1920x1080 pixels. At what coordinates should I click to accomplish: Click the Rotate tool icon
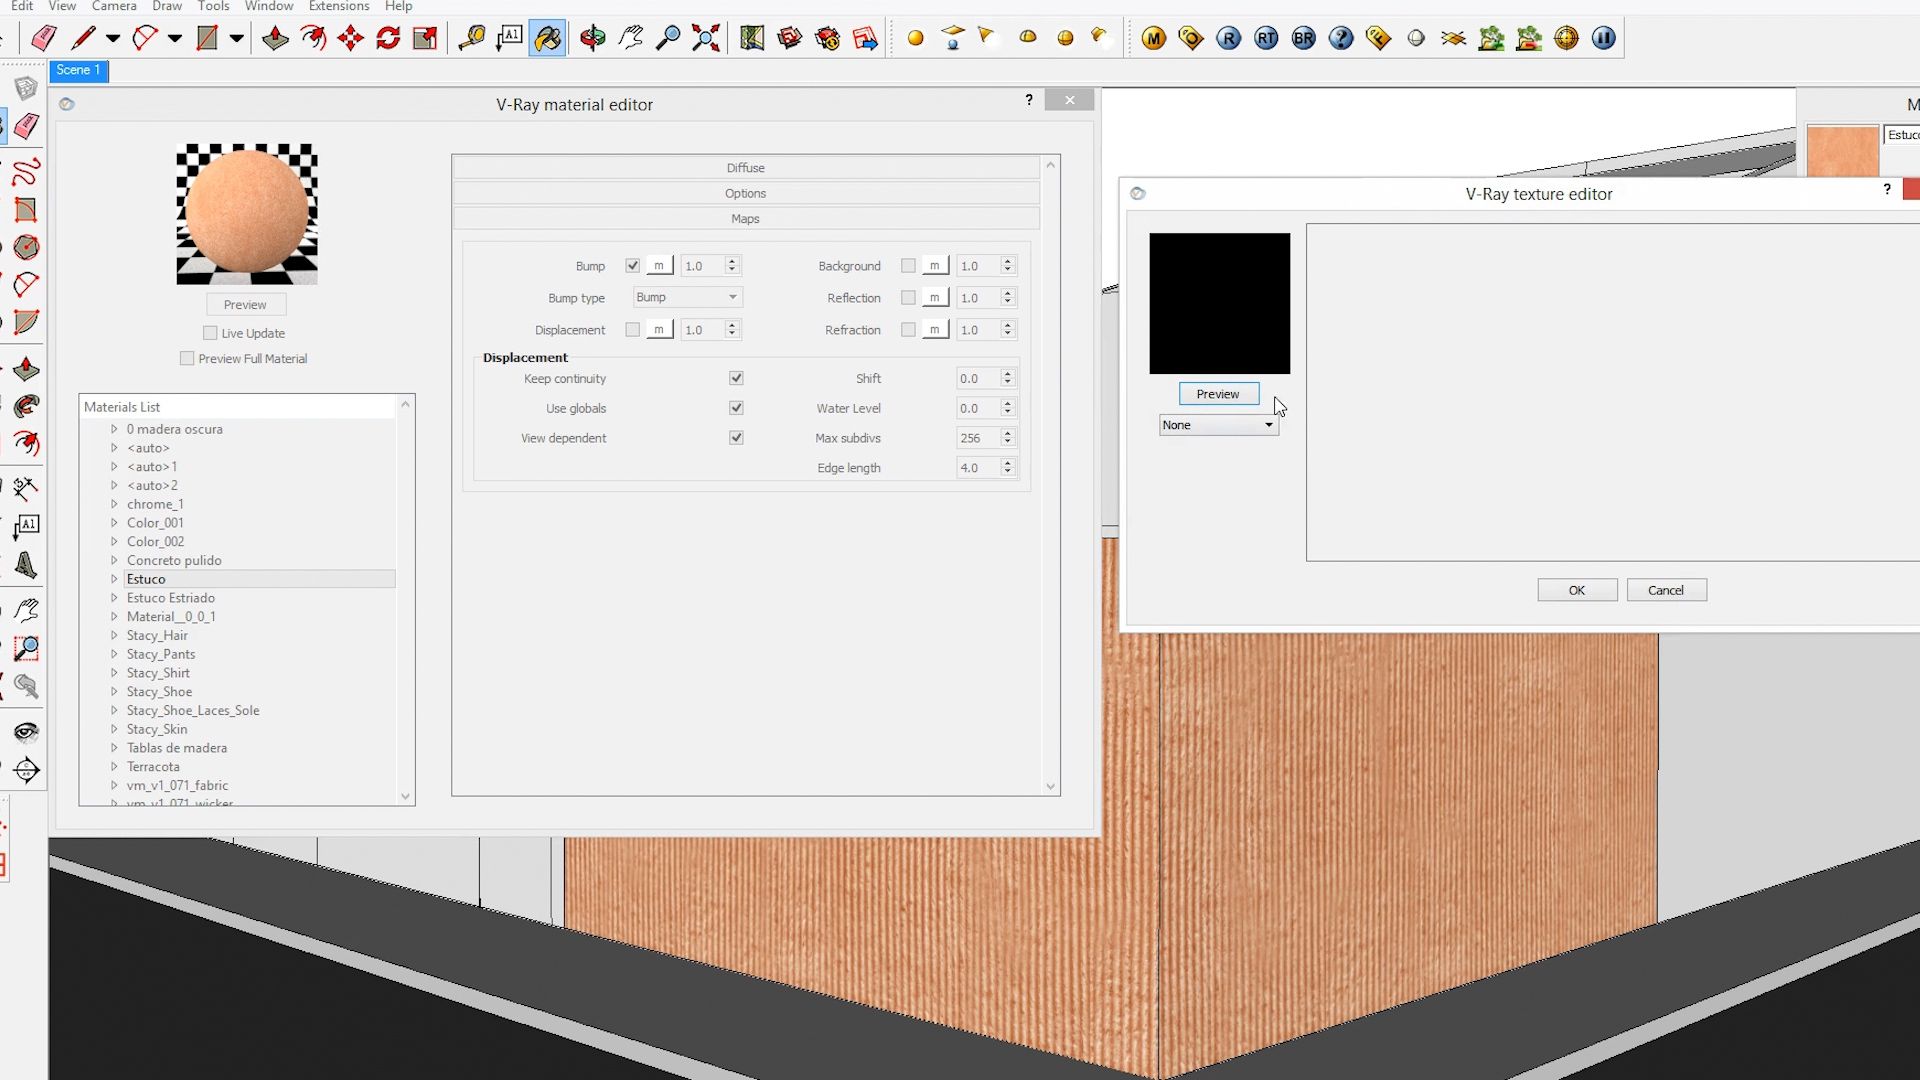point(388,38)
